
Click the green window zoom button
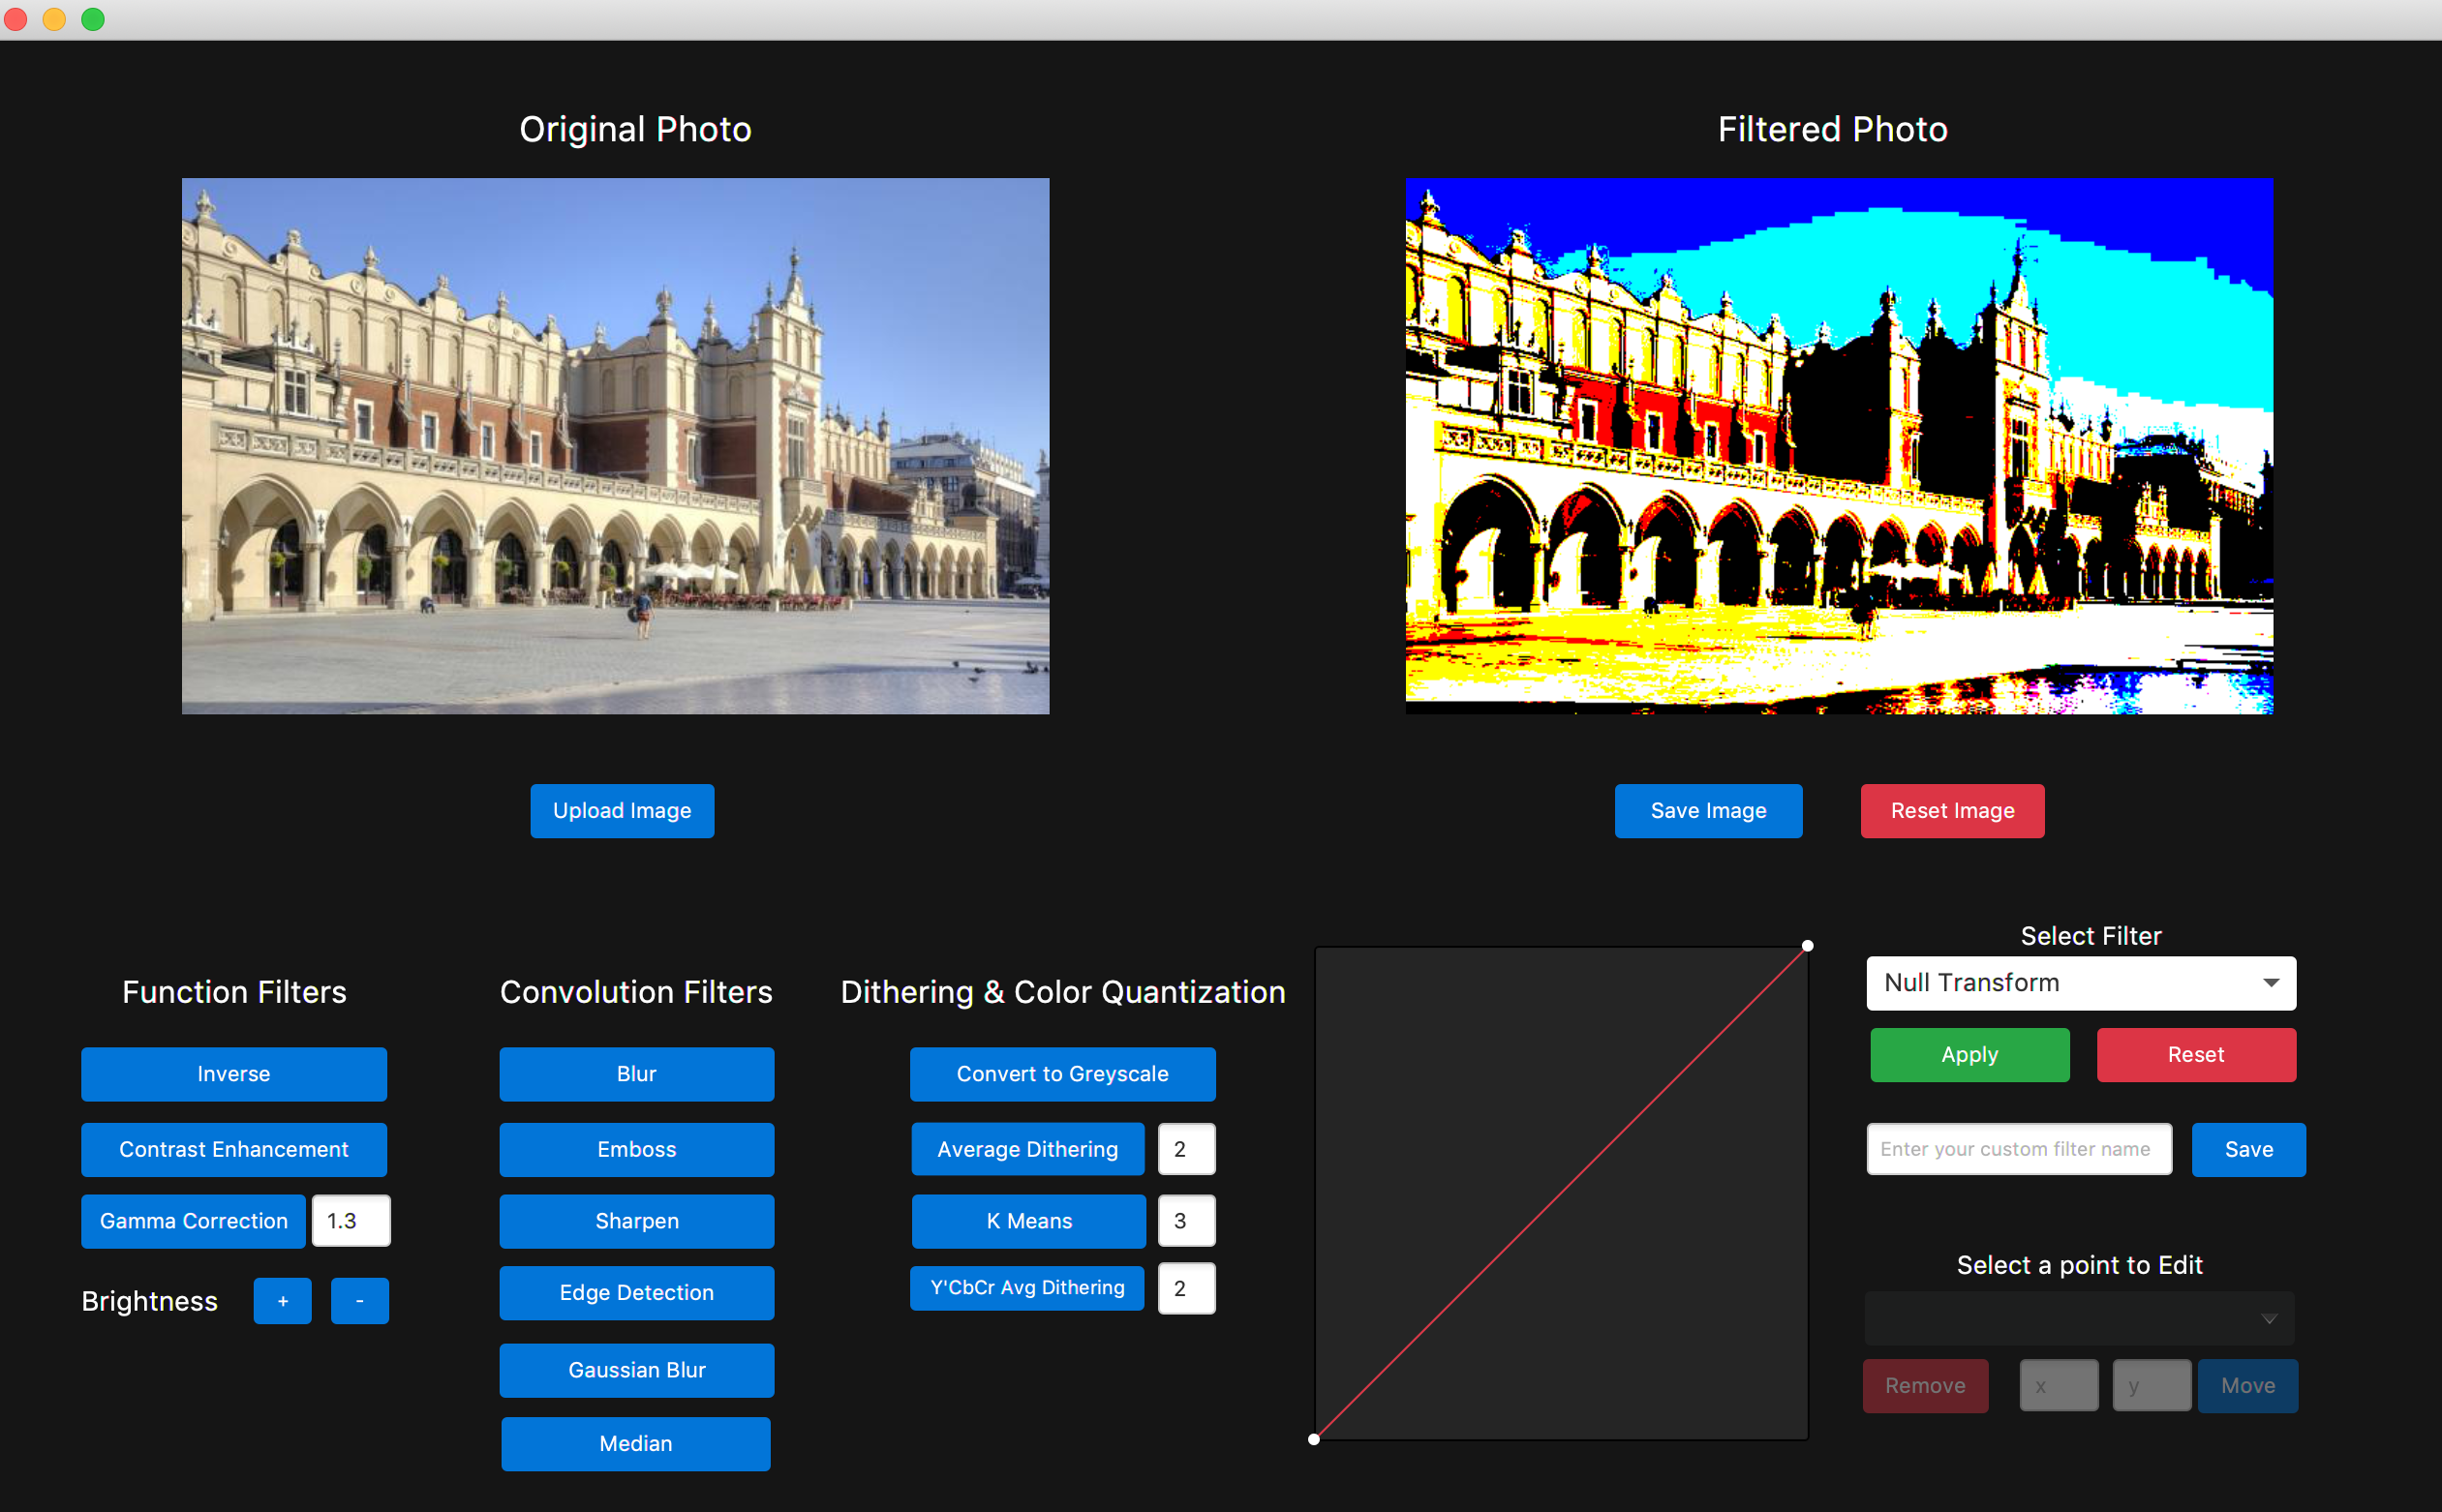[x=93, y=19]
